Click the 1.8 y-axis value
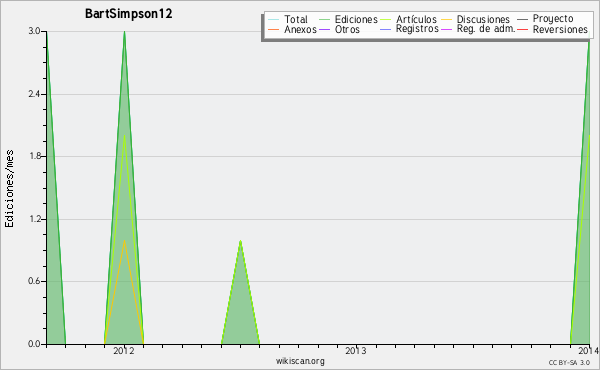This screenshot has height=370, width=600. pos(34,156)
